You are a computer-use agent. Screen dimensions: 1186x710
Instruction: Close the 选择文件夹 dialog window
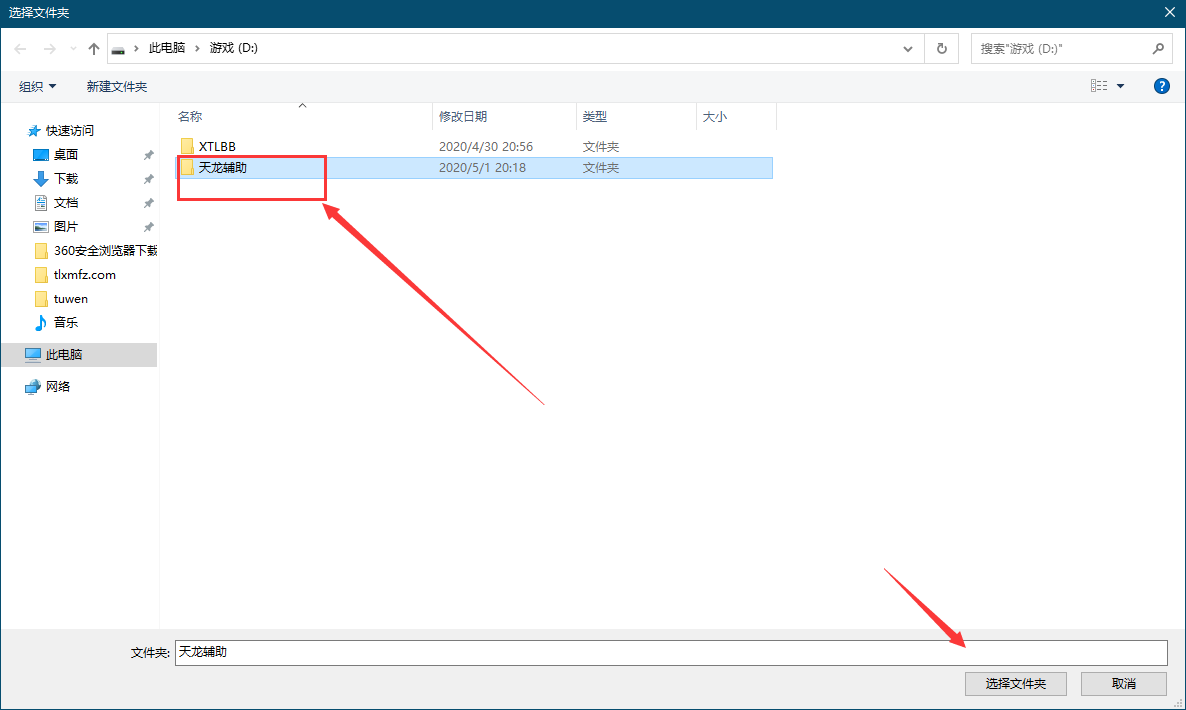tap(1169, 12)
